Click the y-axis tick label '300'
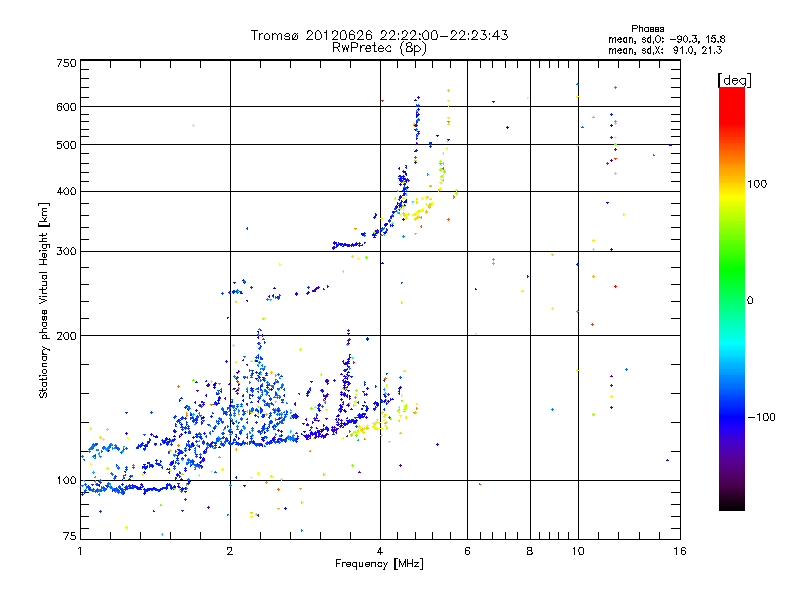The width and height of the screenshot is (800, 600). coord(66,251)
